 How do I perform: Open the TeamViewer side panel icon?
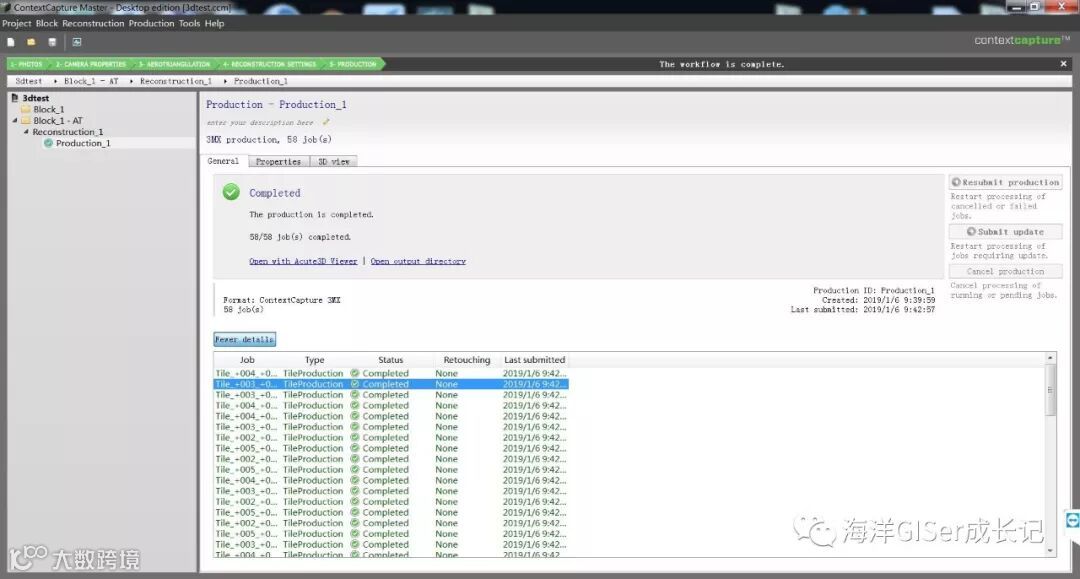tap(1072, 520)
